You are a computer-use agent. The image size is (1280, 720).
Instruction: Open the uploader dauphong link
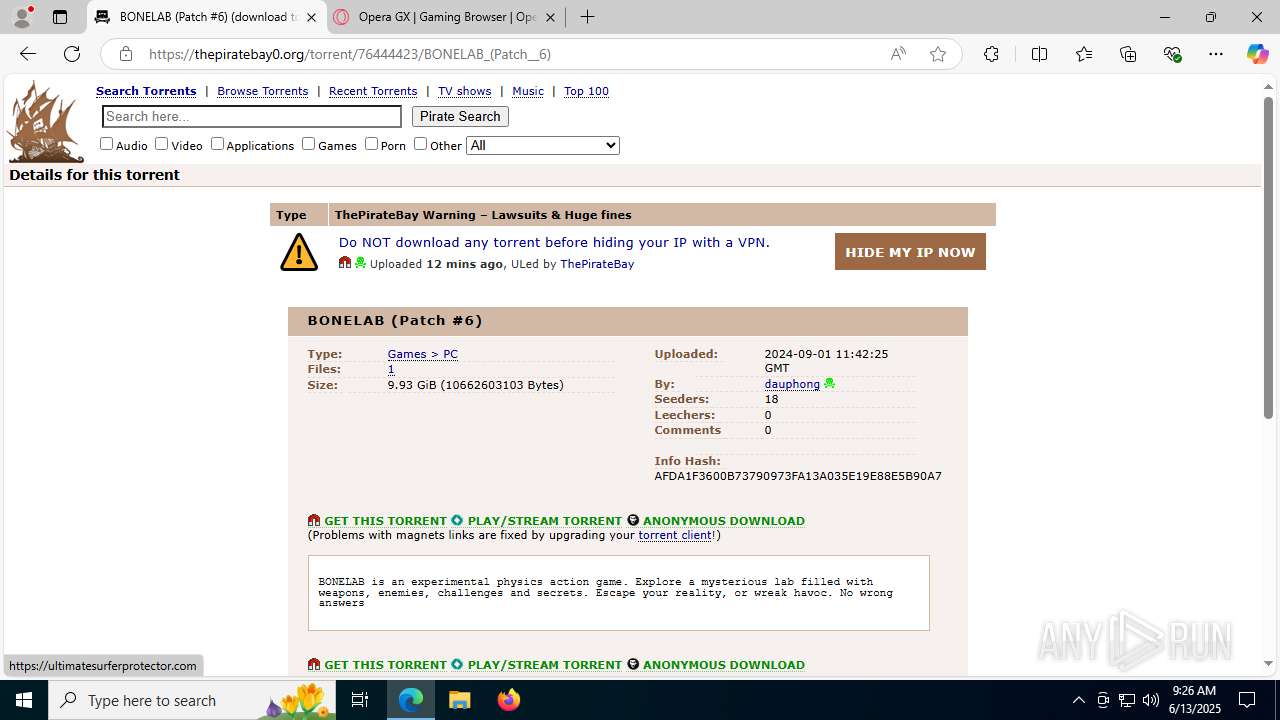coord(792,384)
